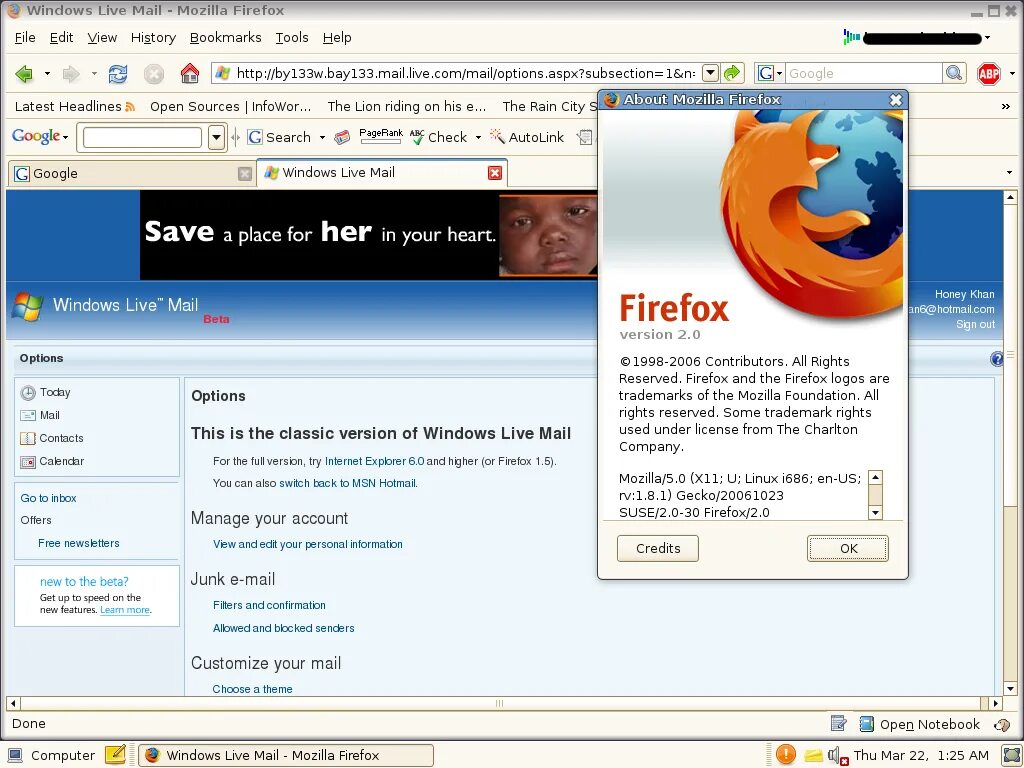Open View and edit your personal information
The width and height of the screenshot is (1024, 768).
click(308, 544)
